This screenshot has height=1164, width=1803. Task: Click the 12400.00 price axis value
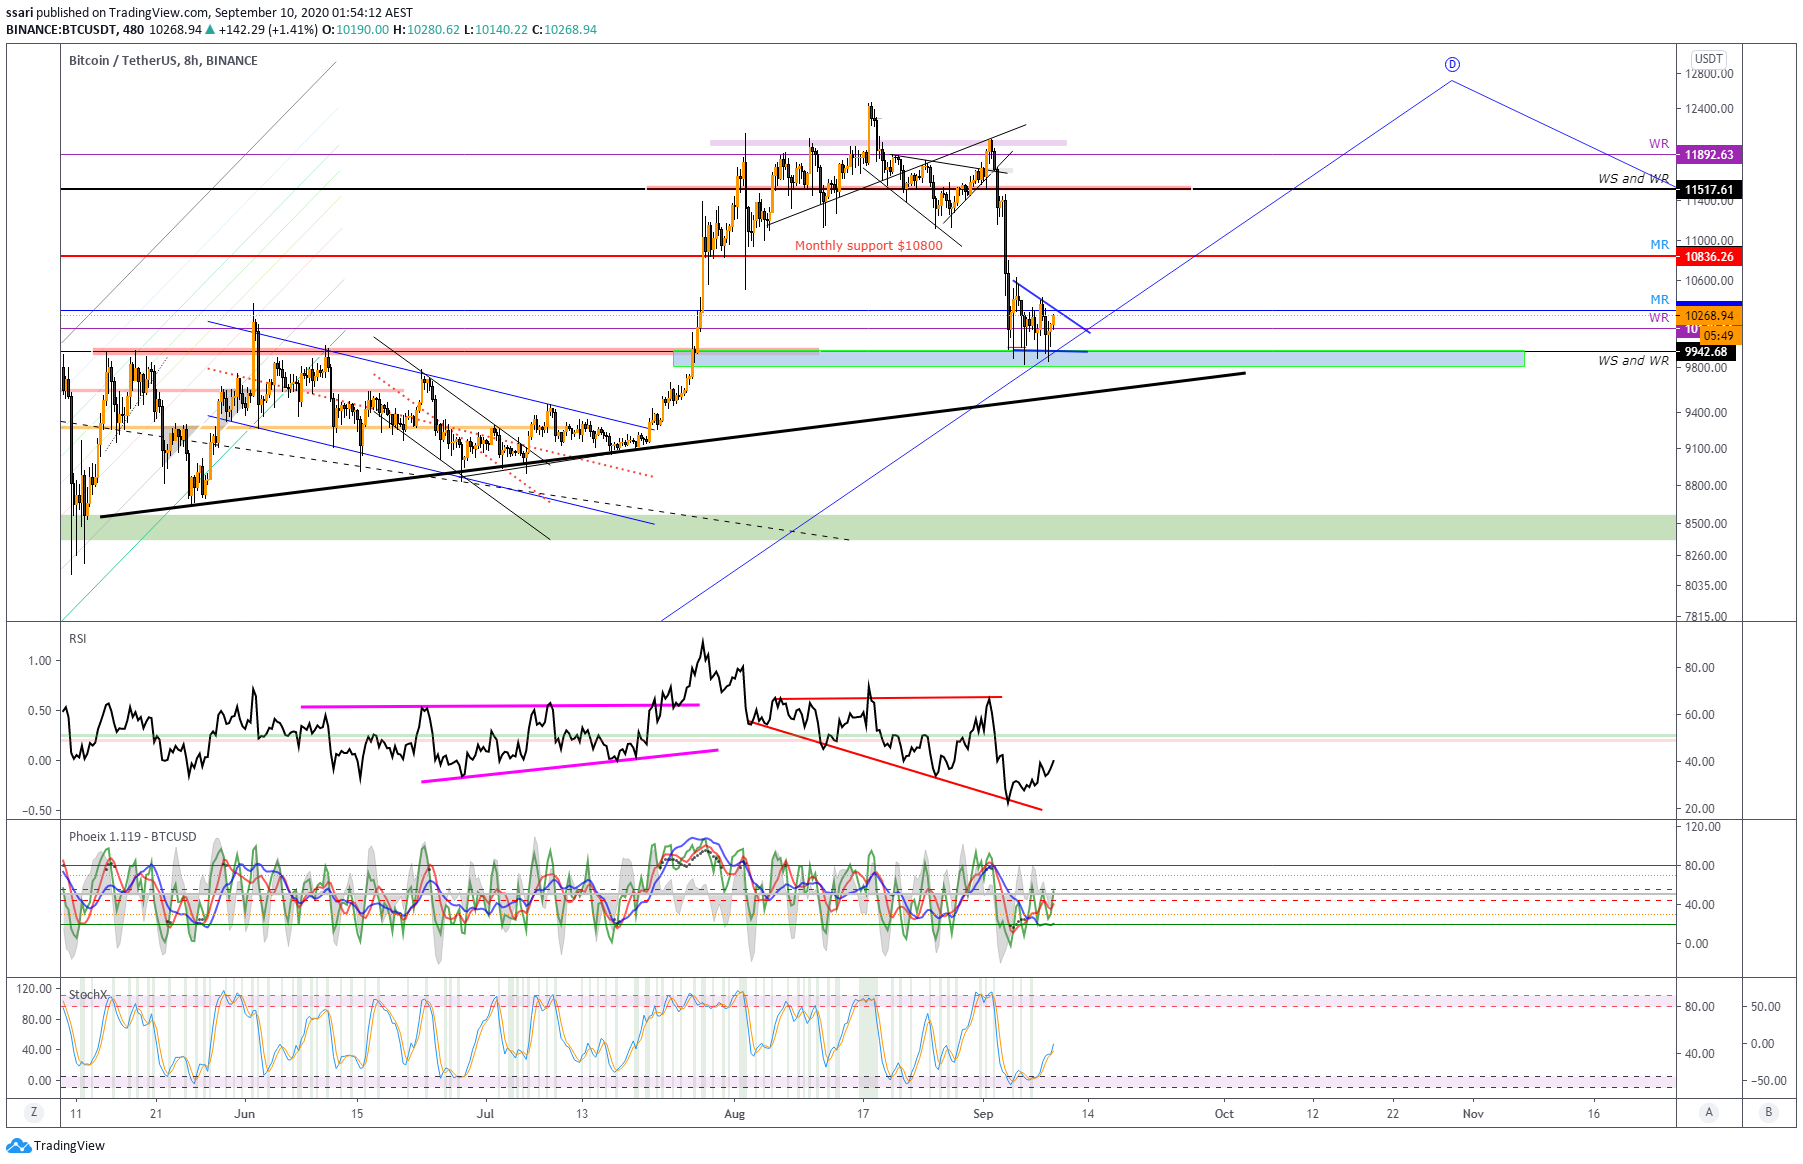(x=1709, y=109)
